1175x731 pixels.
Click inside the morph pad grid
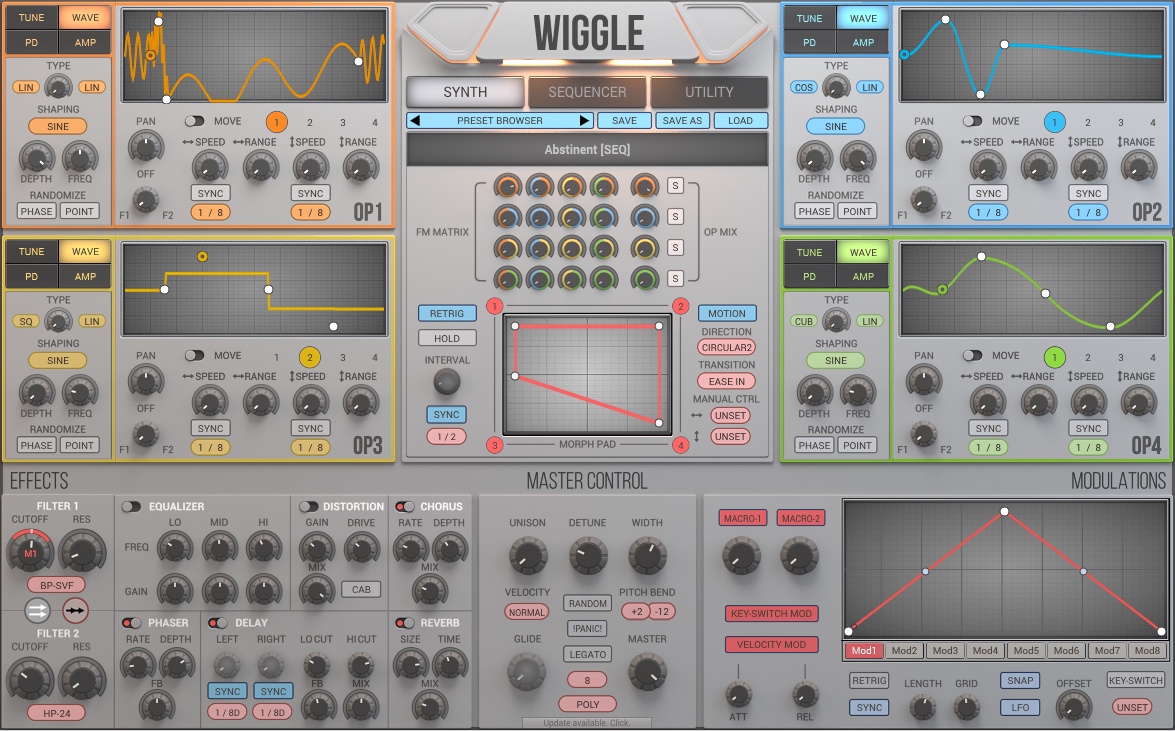tap(587, 375)
